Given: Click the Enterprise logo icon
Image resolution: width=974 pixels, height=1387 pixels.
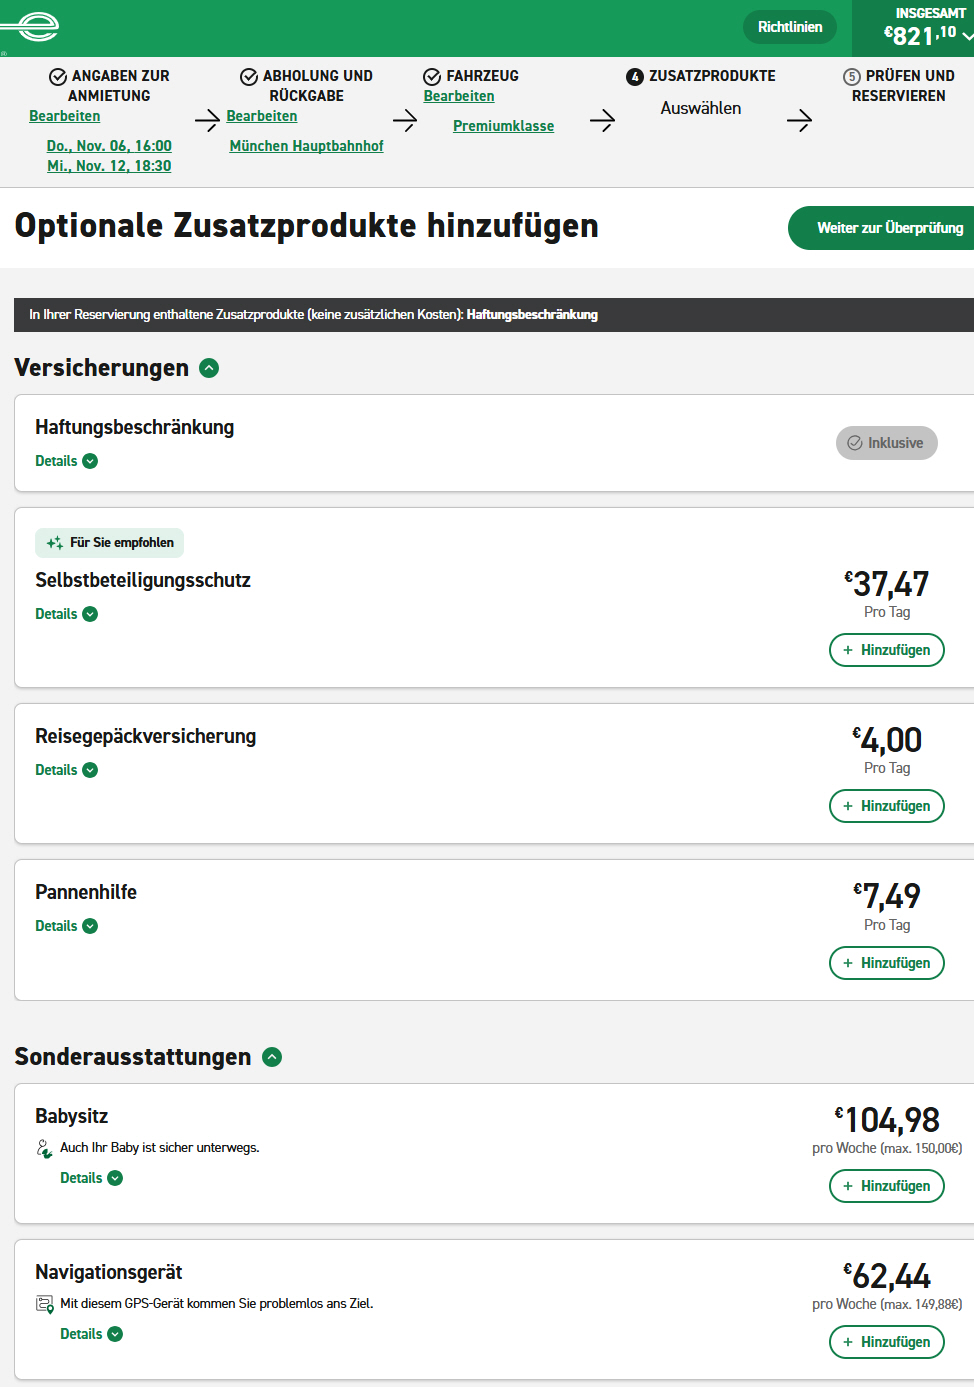Looking at the screenshot, I should pos(36,27).
